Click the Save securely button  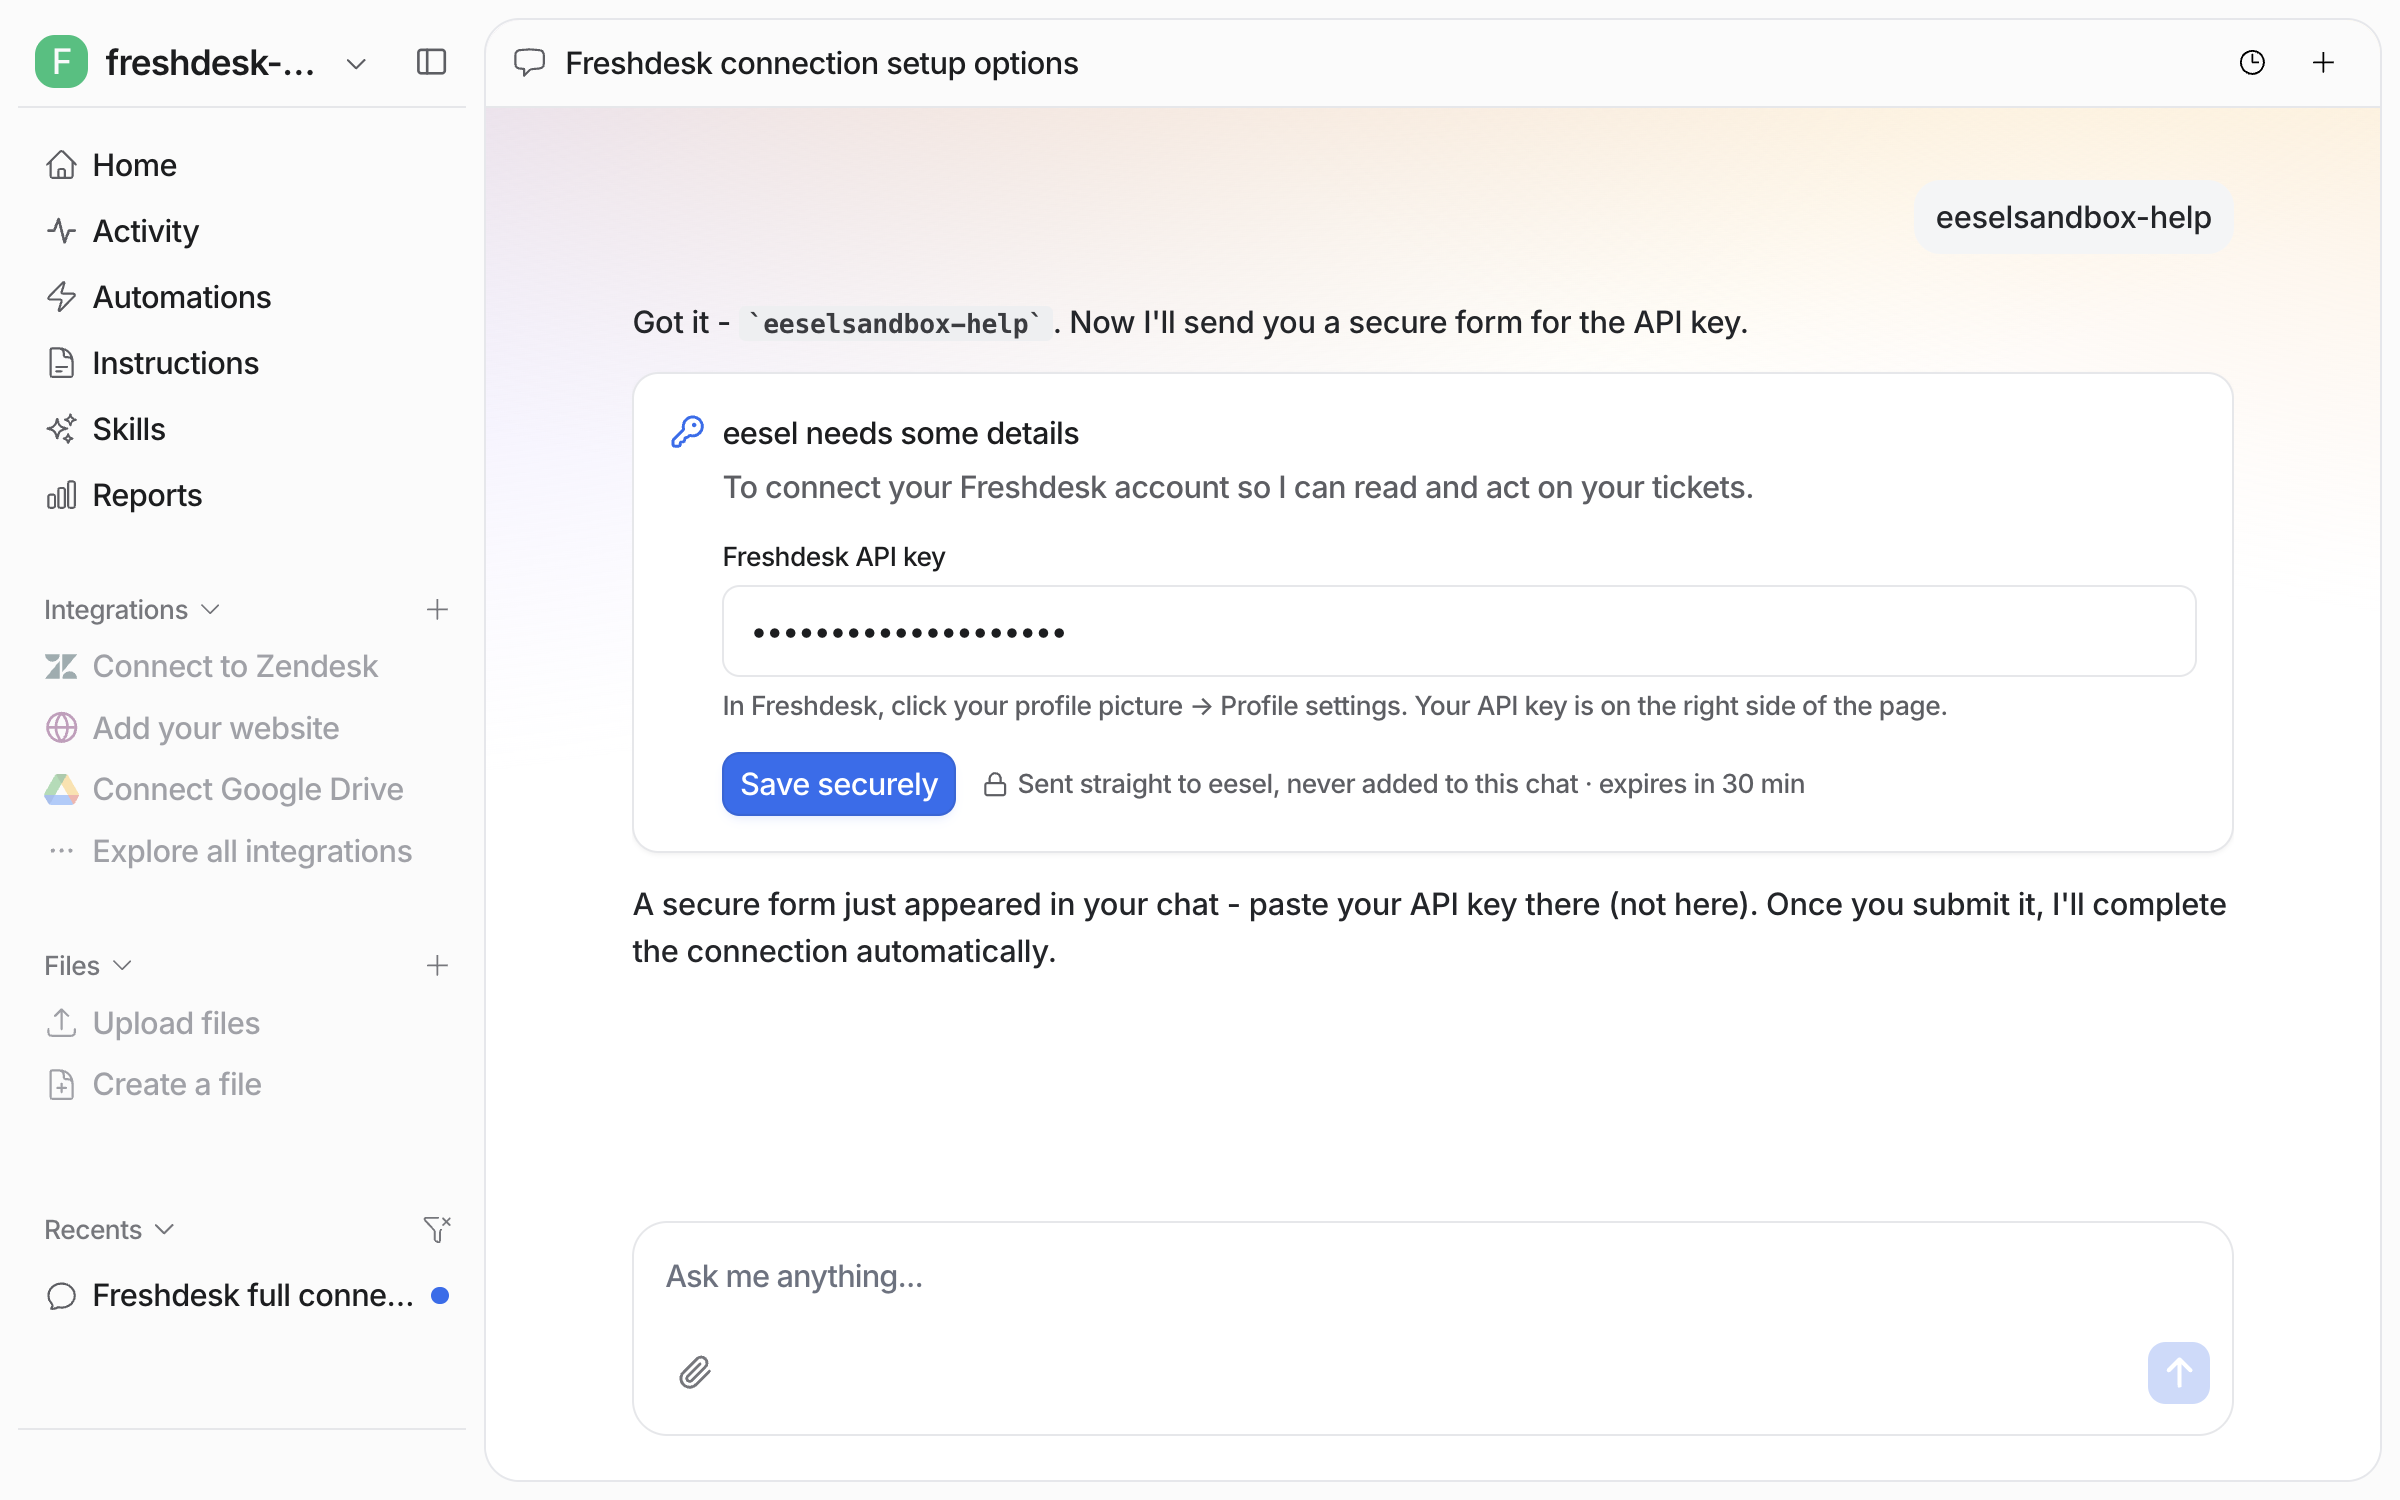(838, 784)
